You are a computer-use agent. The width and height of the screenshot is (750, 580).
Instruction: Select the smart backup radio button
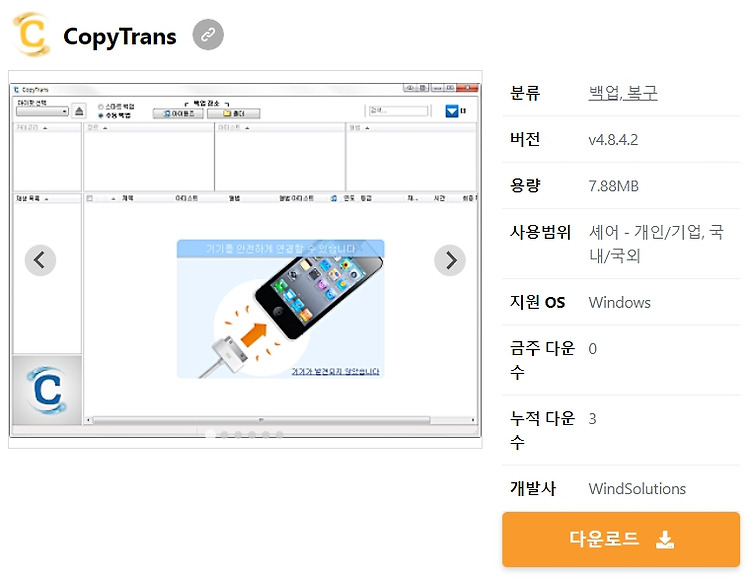[x=101, y=107]
